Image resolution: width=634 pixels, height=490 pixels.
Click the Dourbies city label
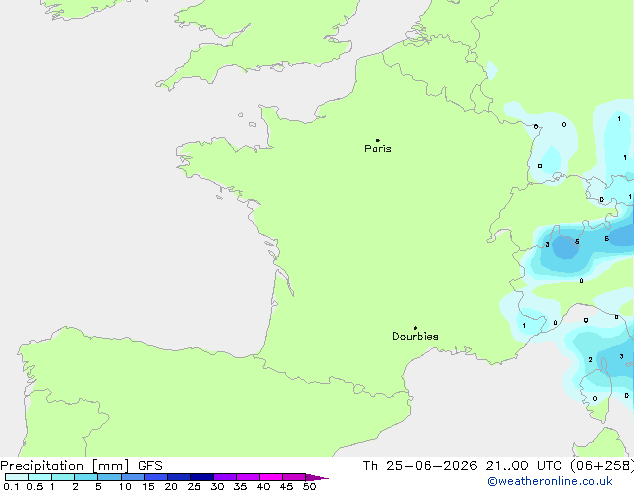(x=415, y=336)
